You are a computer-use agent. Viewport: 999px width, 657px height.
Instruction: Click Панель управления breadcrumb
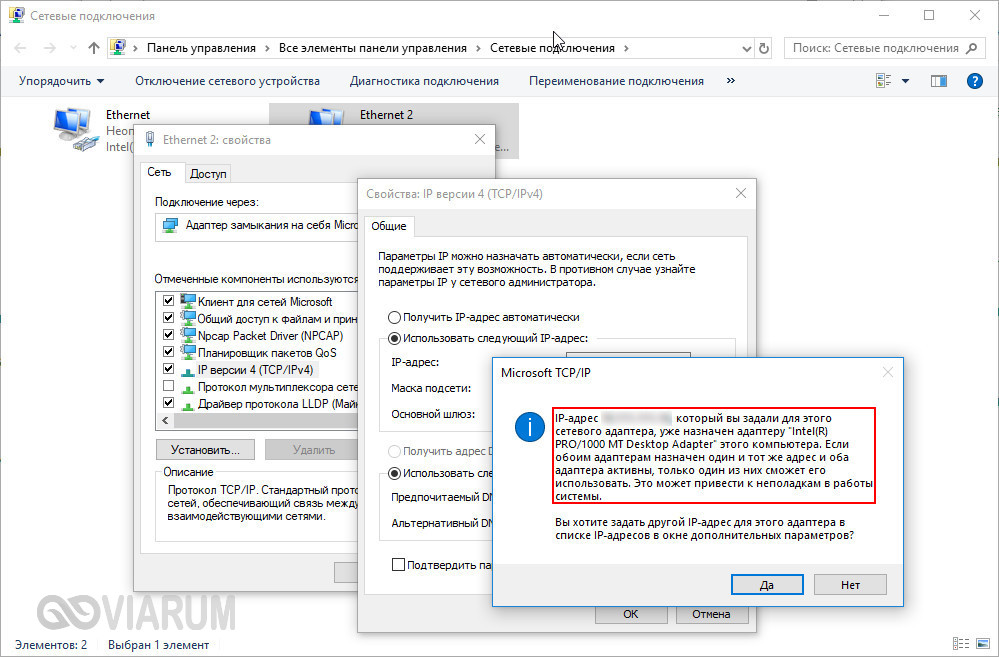tap(201, 48)
